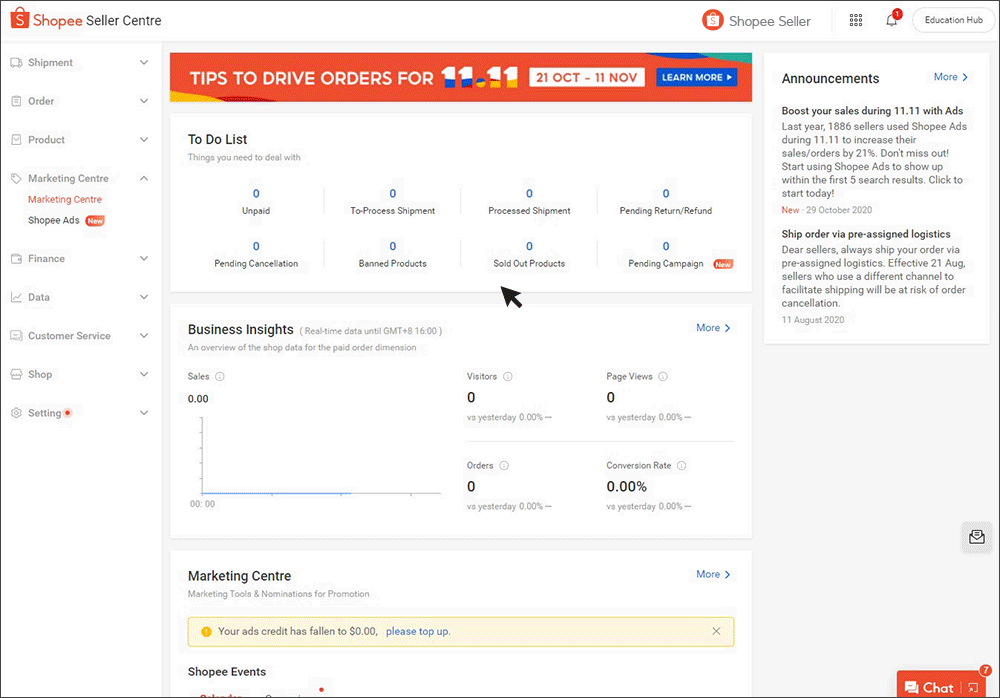1000x698 pixels.
Task: Click the Setting gear icon
Action: click(14, 412)
